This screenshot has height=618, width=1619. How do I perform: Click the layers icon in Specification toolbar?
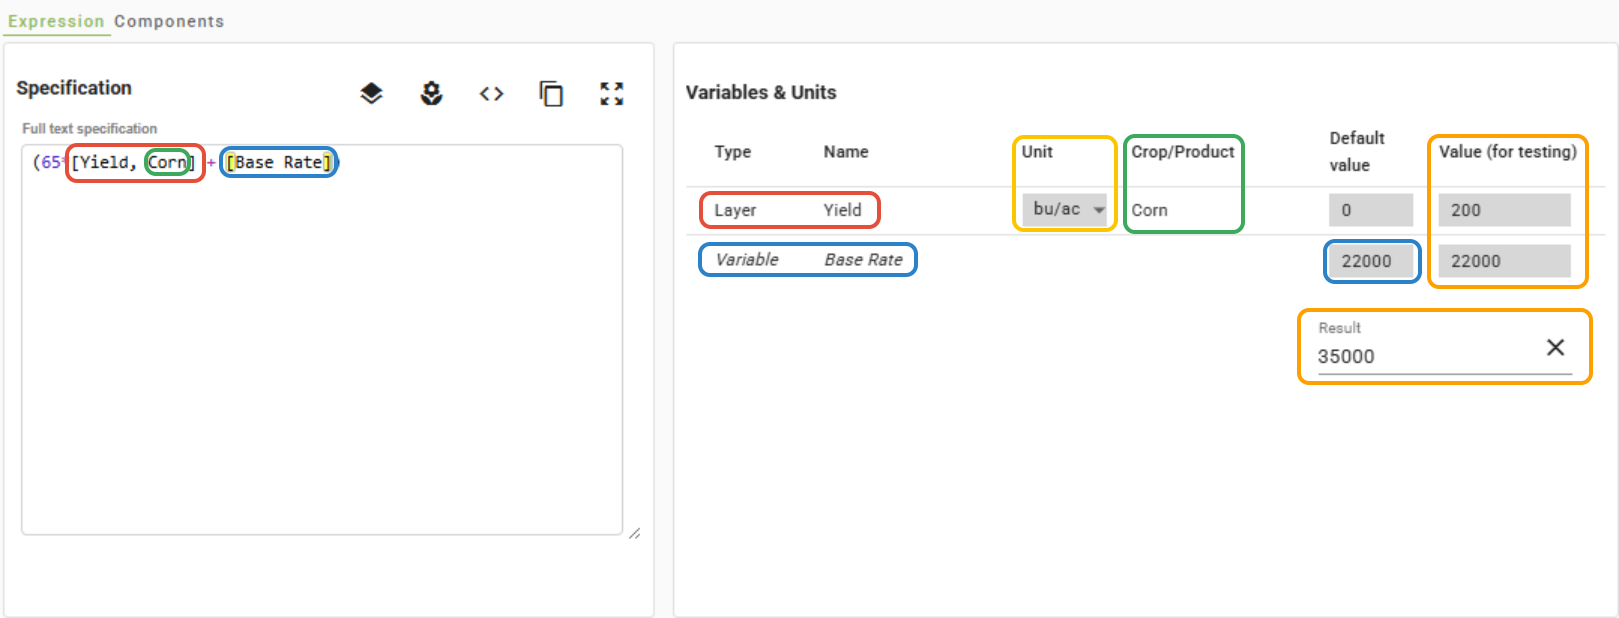tap(371, 94)
